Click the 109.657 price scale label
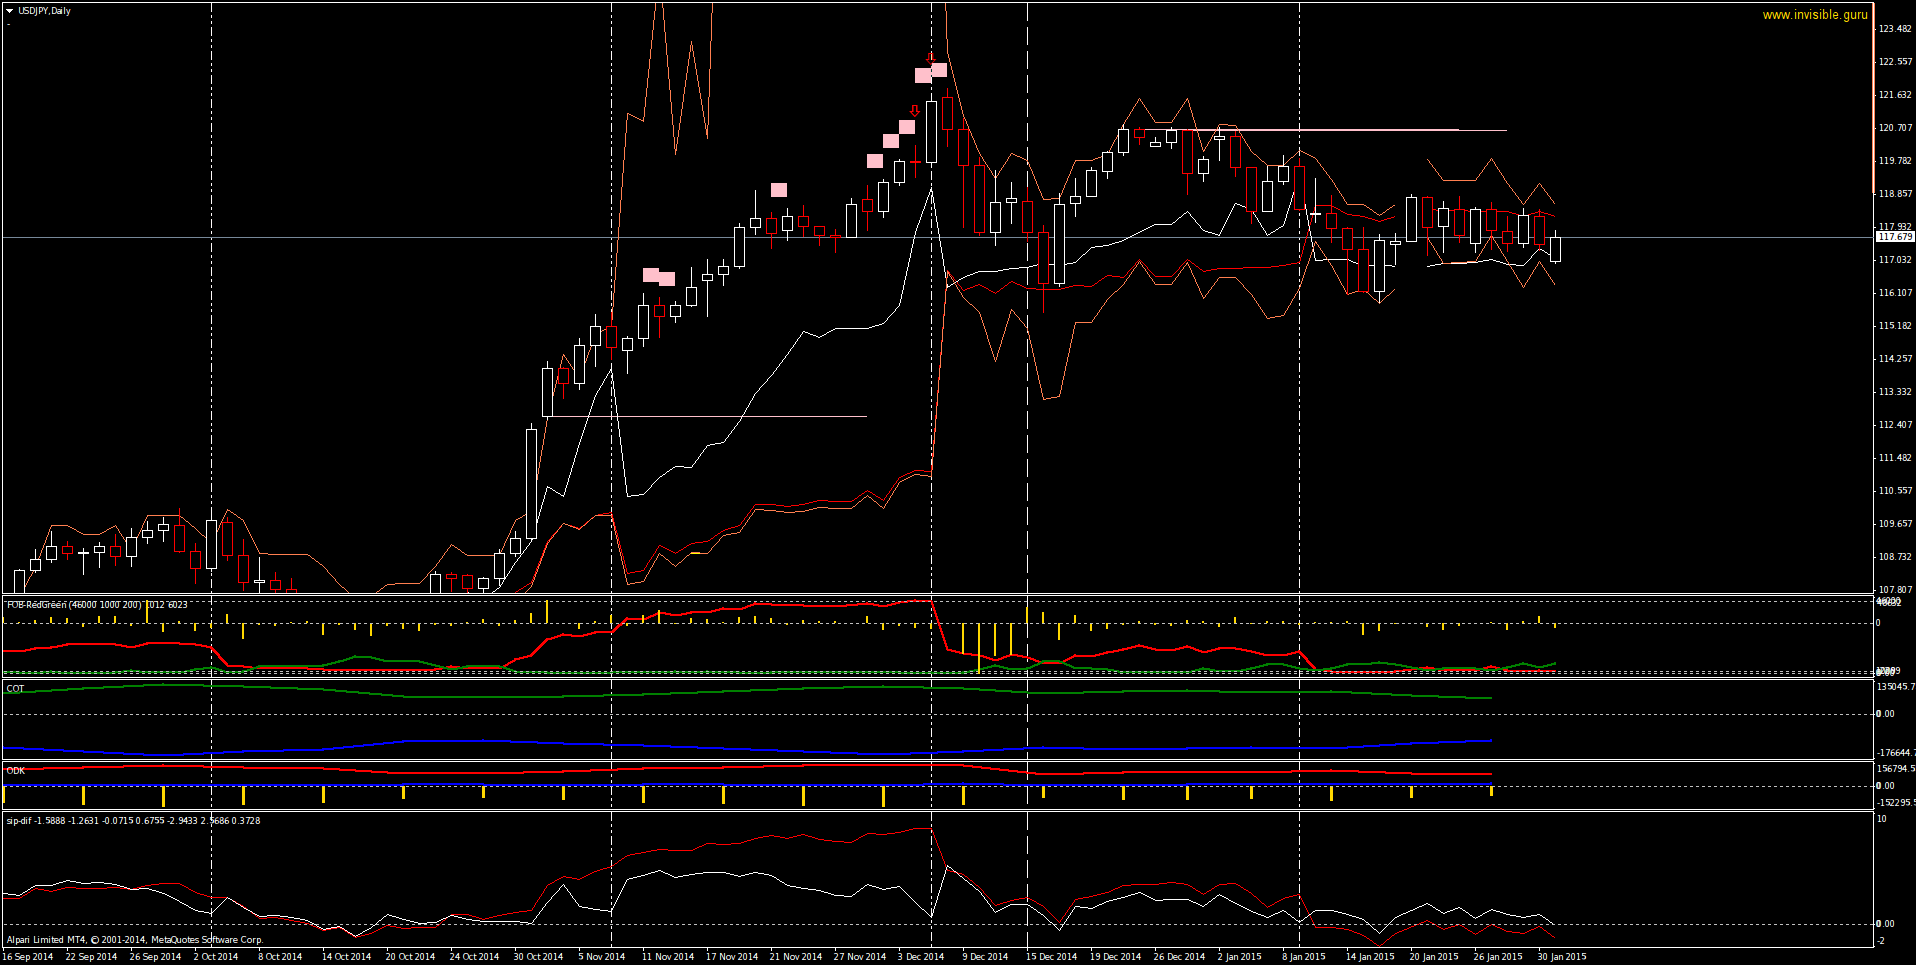This screenshot has height=965, width=1916. (x=1895, y=523)
